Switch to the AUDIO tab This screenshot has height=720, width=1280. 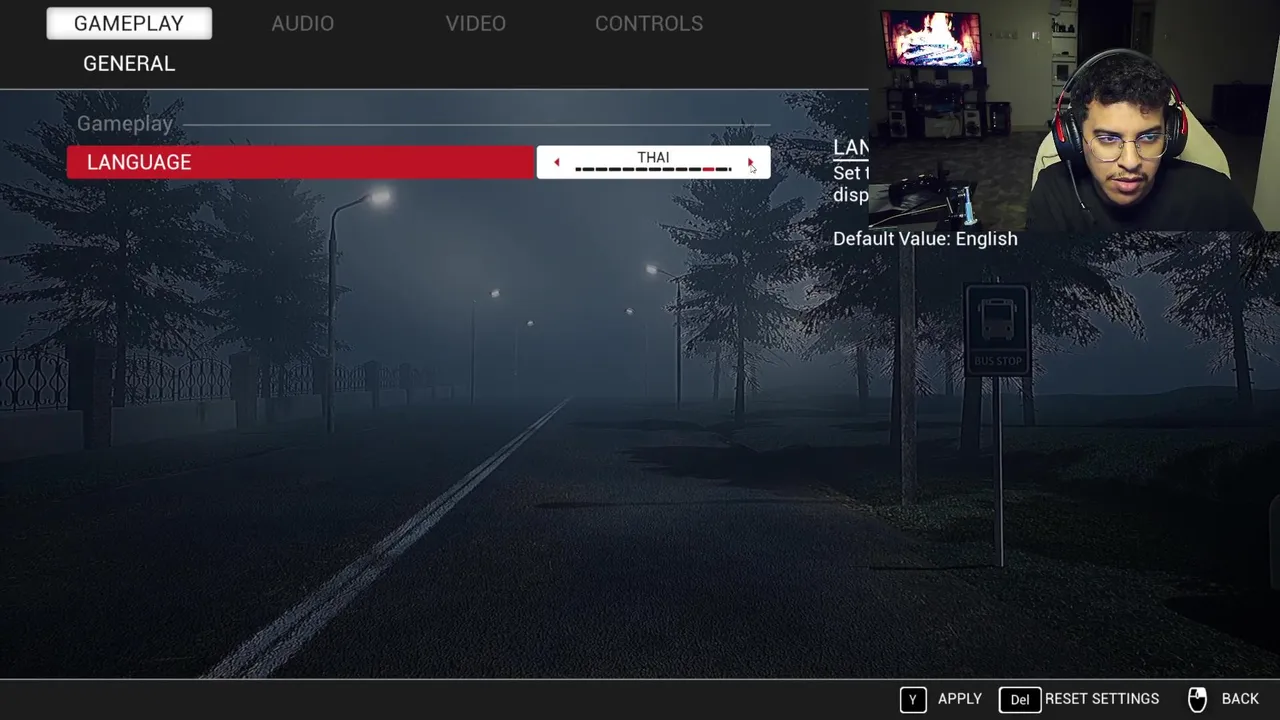(x=302, y=23)
